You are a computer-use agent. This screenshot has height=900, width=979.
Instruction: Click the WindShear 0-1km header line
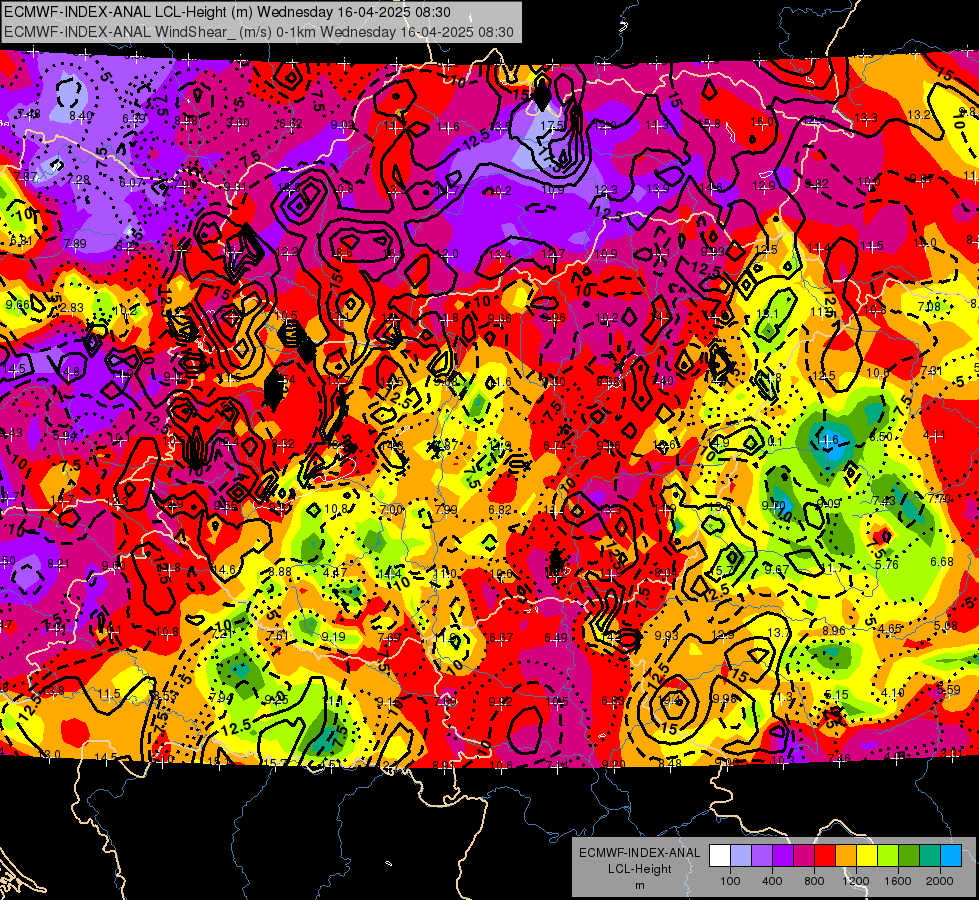click(258, 32)
